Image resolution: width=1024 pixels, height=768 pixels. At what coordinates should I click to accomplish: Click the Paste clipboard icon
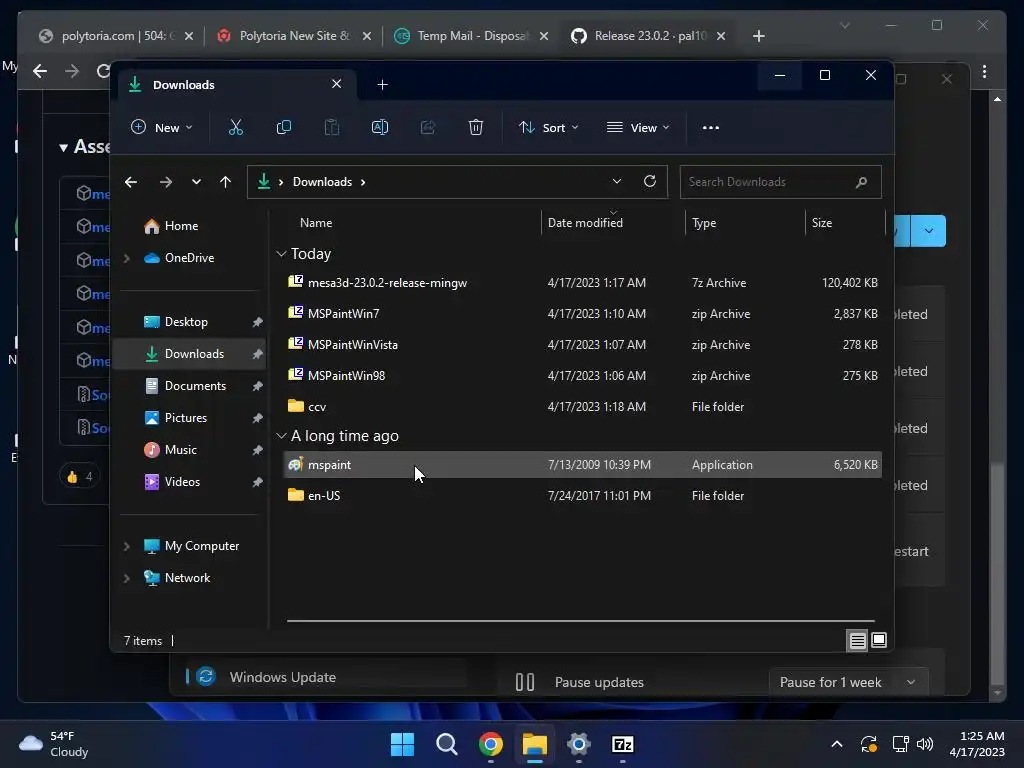332,127
